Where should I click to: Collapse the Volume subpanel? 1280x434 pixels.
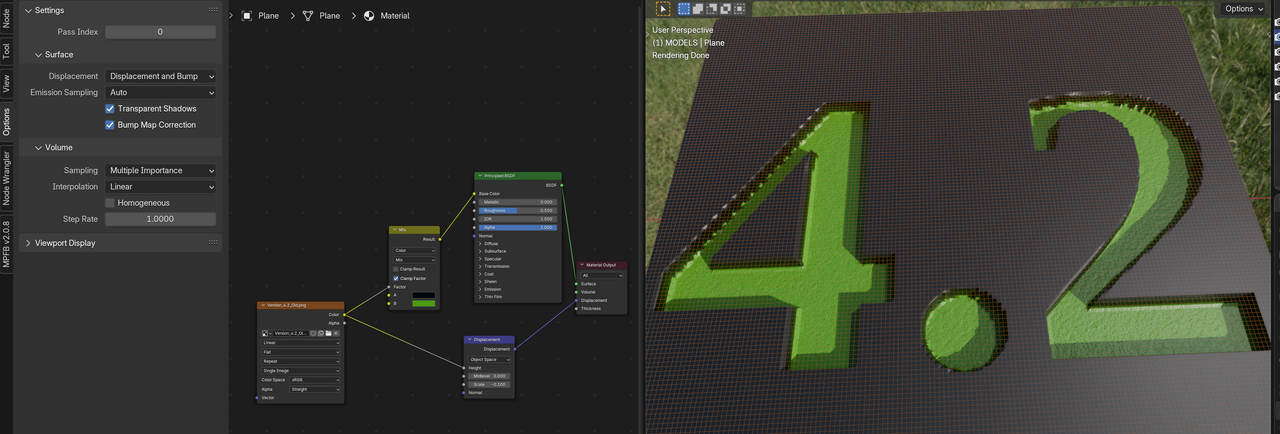(x=38, y=147)
